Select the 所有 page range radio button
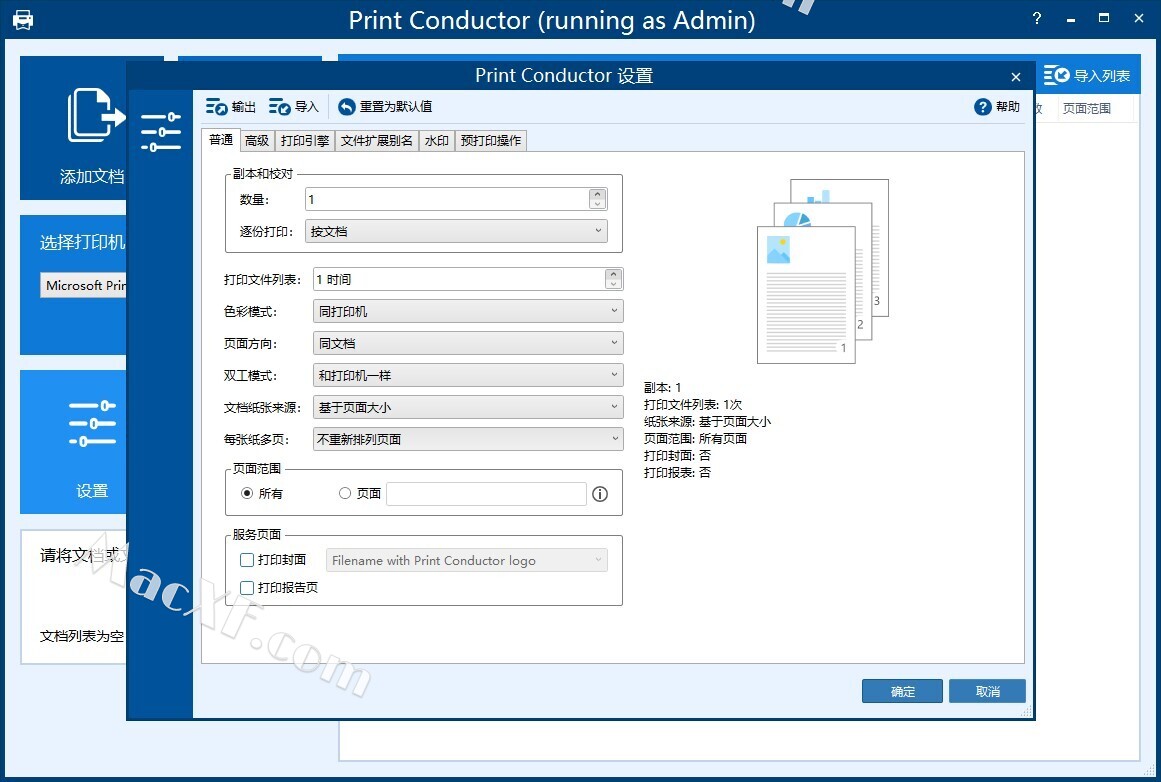Viewport: 1161px width, 782px height. (x=247, y=493)
